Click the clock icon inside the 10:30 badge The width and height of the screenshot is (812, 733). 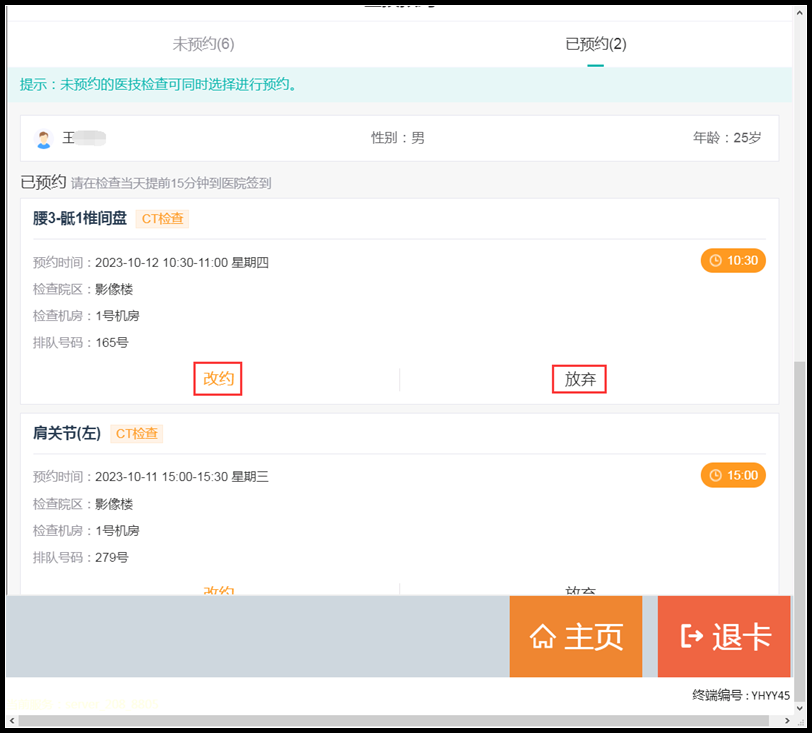click(x=714, y=258)
